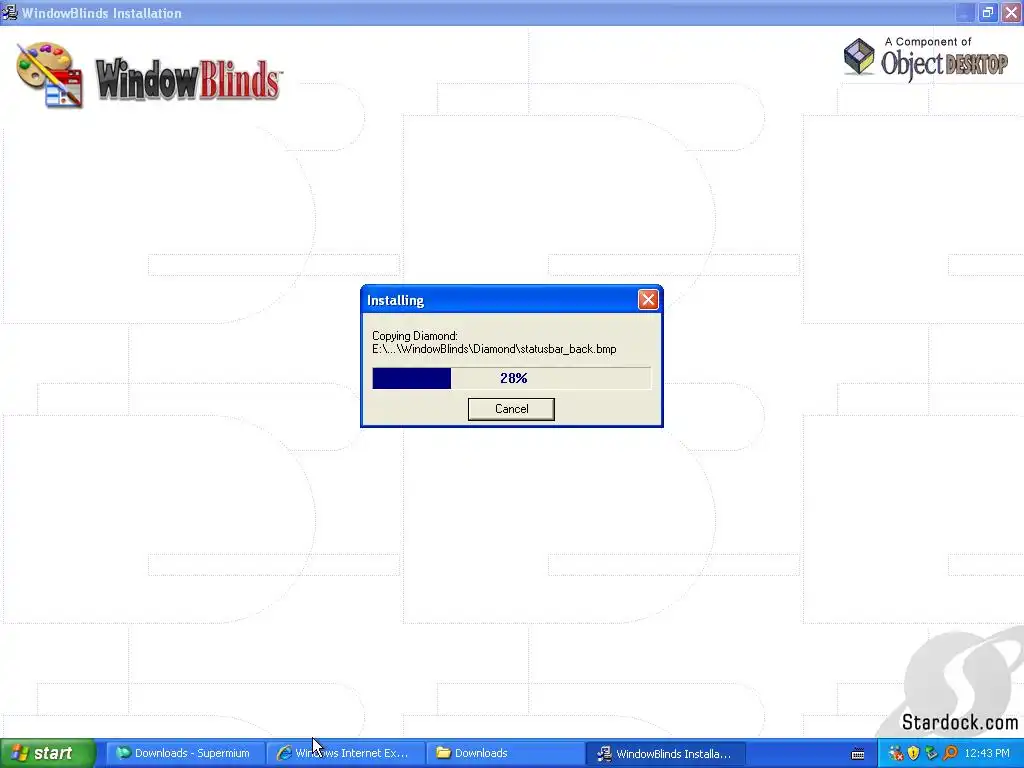Click the orange magnifier tray icon
Viewport: 1024px width, 768px height.
point(950,754)
